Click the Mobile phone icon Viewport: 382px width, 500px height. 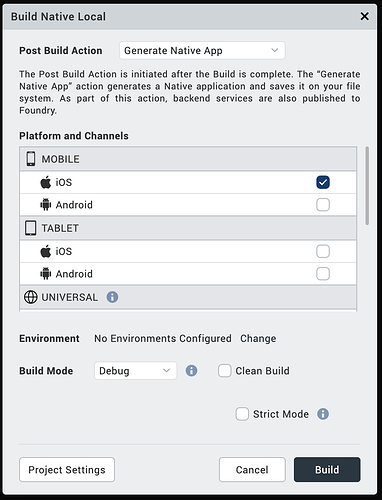click(x=31, y=159)
